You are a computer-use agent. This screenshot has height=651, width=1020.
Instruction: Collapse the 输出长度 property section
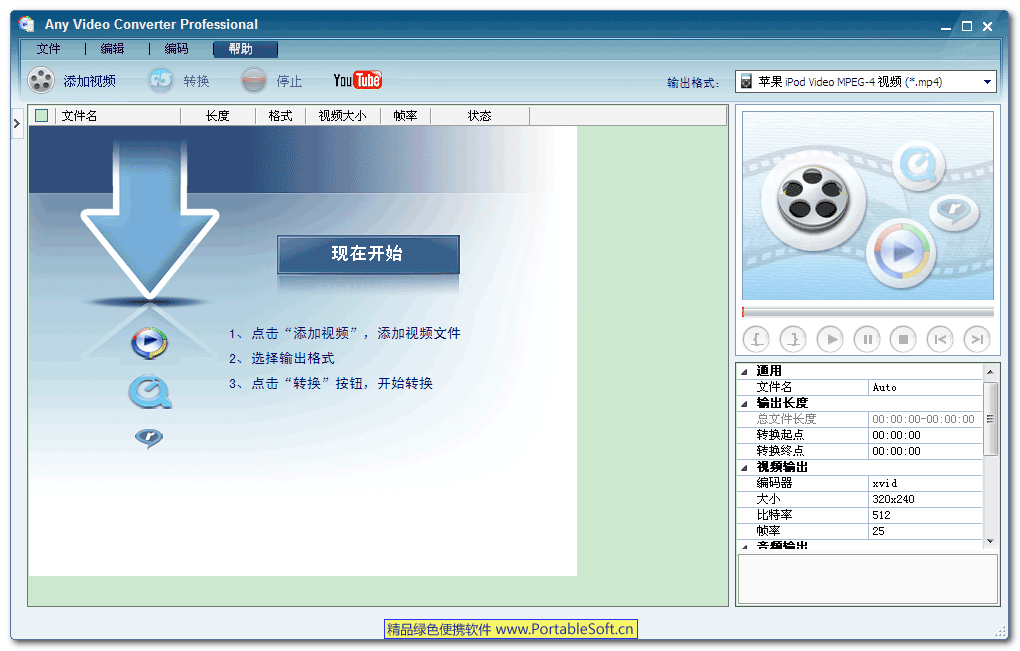click(745, 404)
